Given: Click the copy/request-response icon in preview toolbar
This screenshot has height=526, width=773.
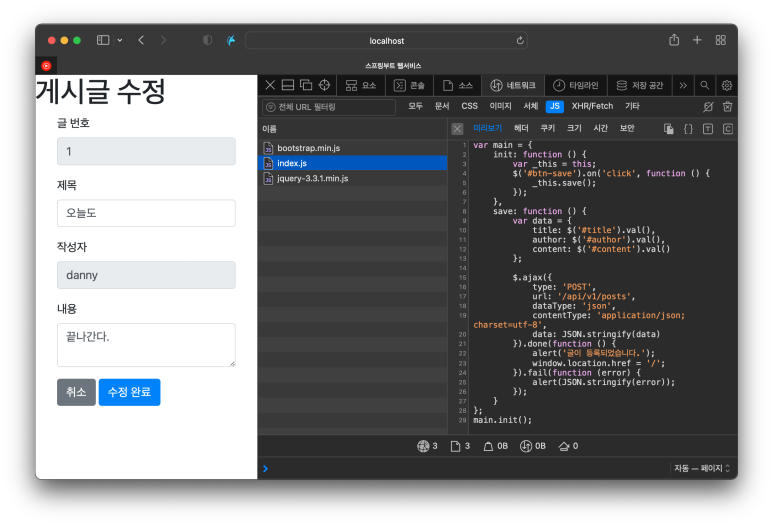Looking at the screenshot, I should coord(668,129).
